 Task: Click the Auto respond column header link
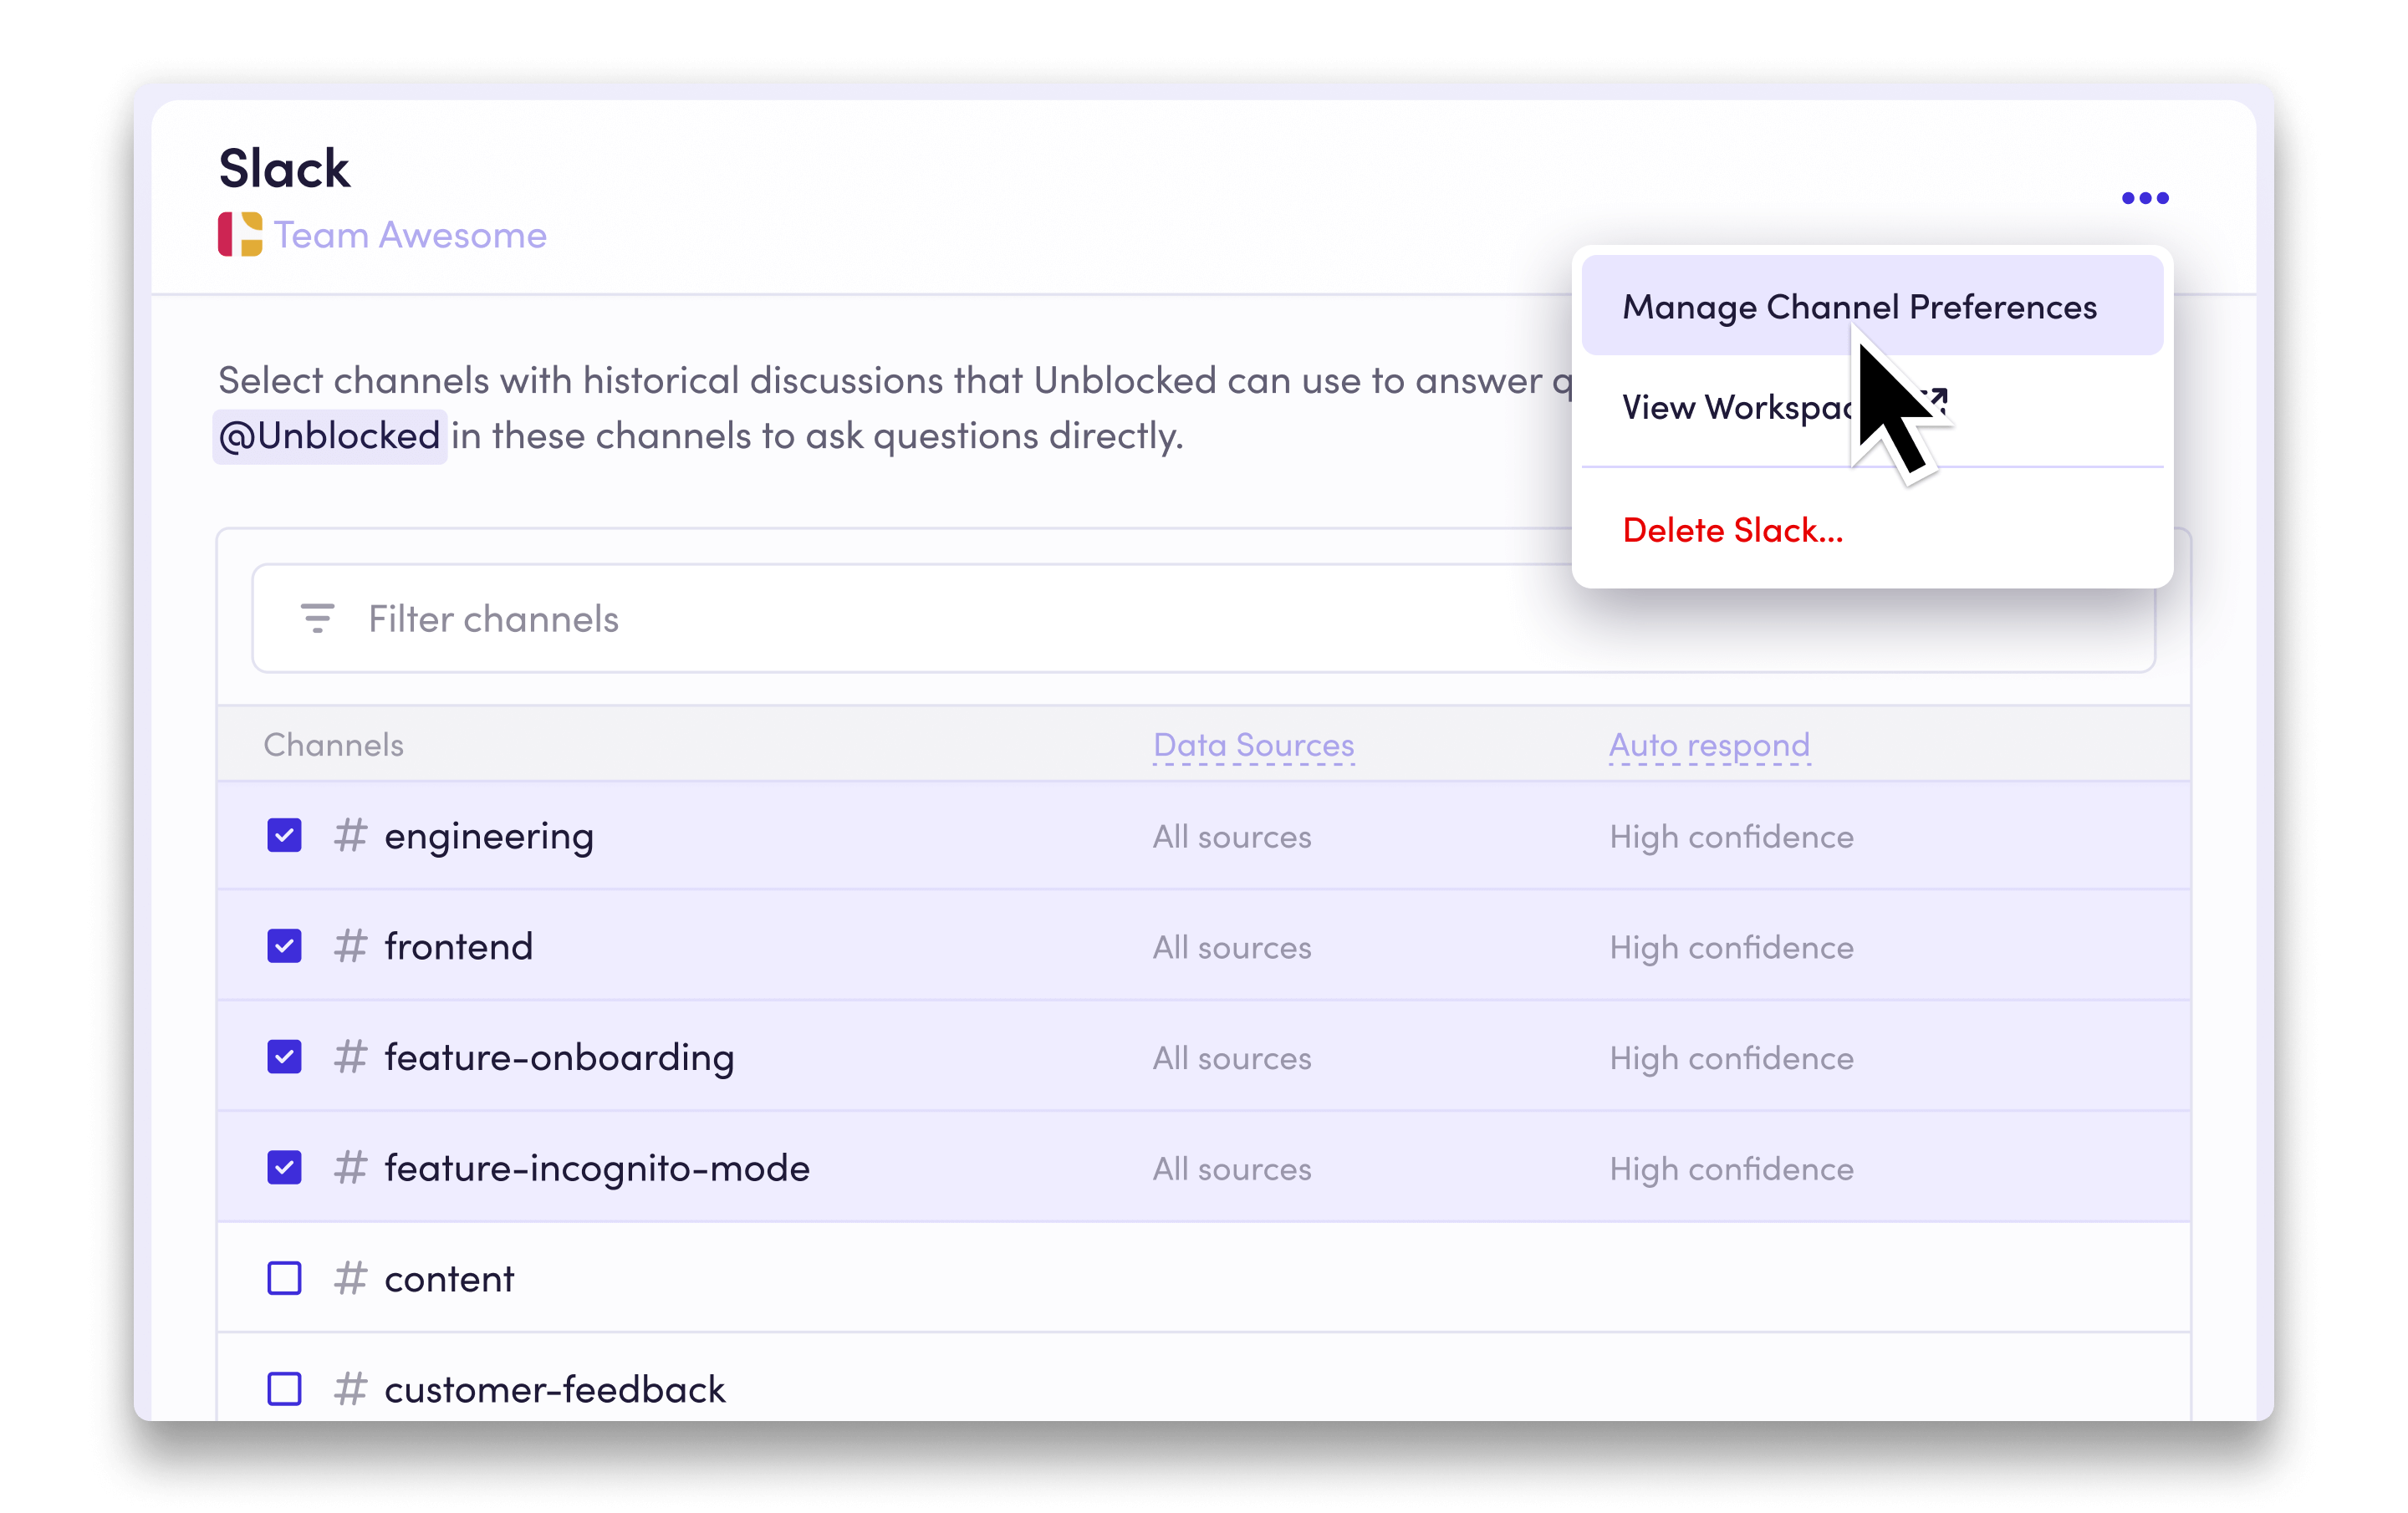[x=1710, y=745]
